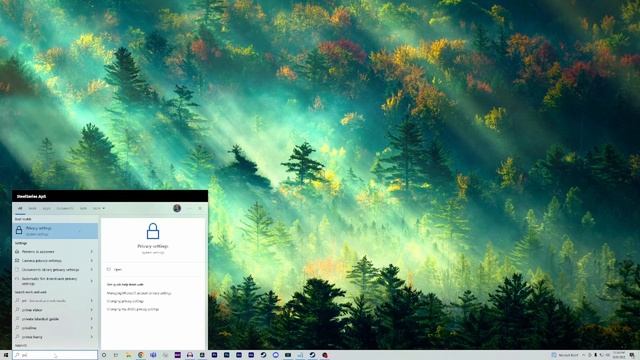Open Microsoft Teams from the taskbar
Image resolution: width=640 pixels, height=360 pixels.
153,355
